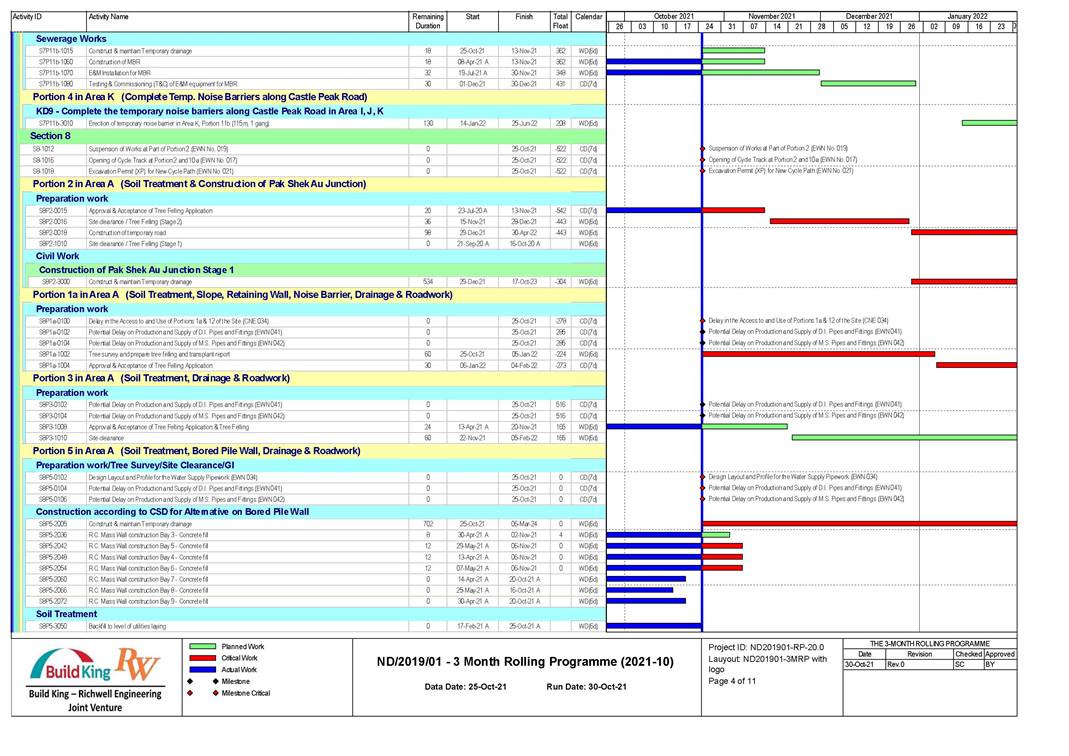Click the November 2021 timescale header

click(772, 16)
